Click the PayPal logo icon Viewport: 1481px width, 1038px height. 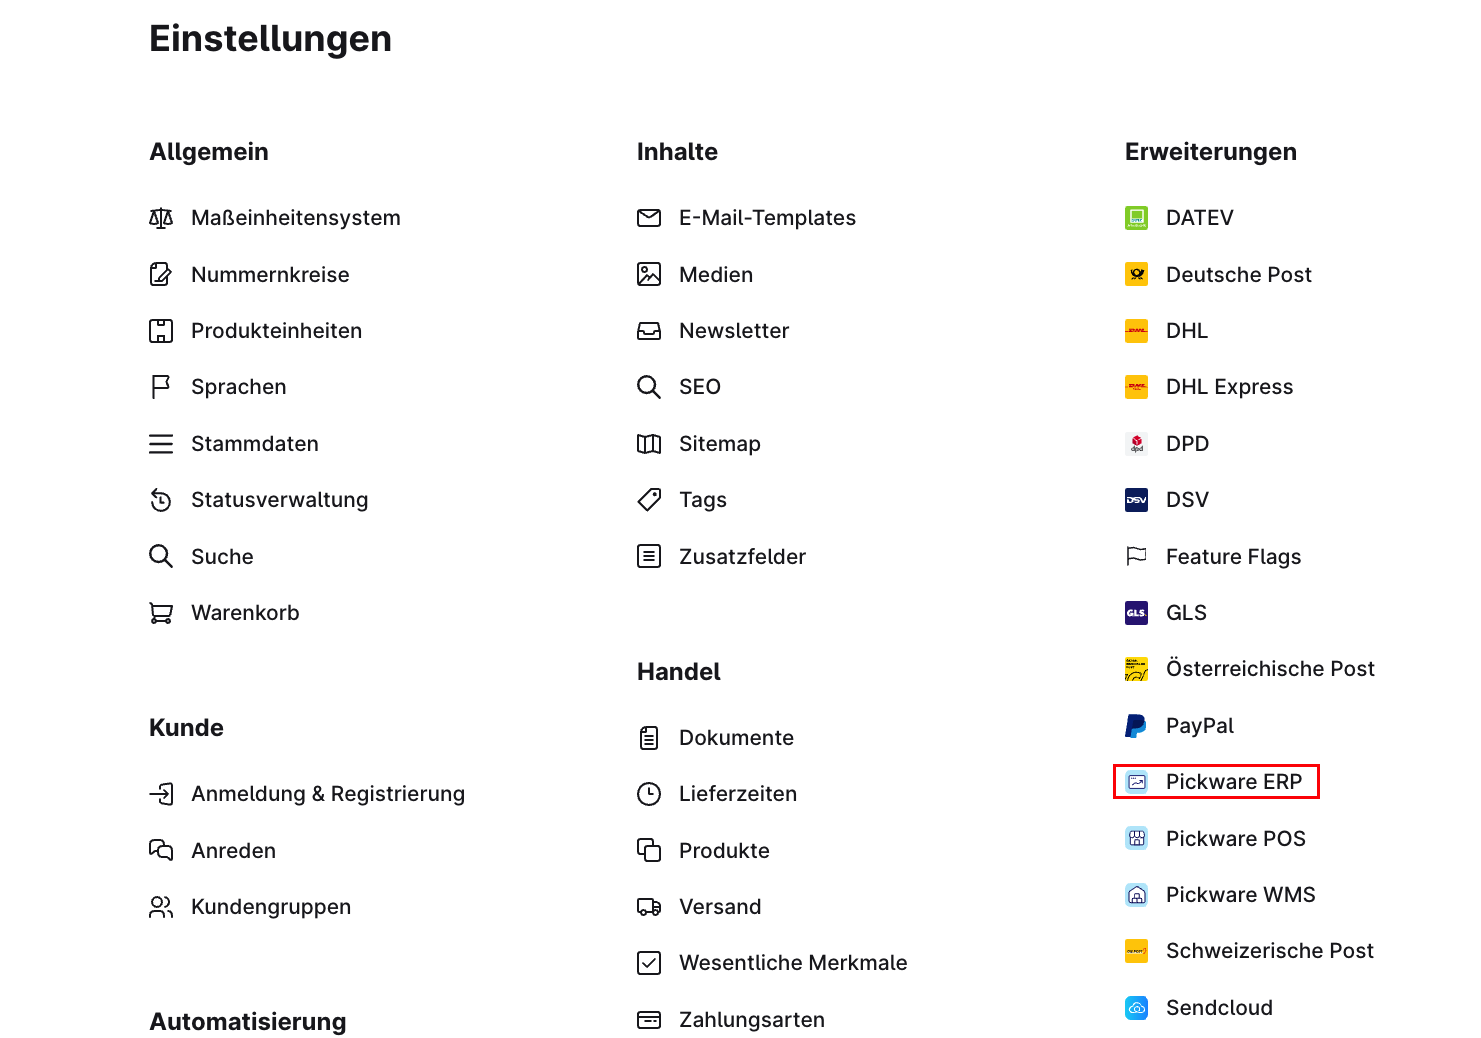(1136, 726)
